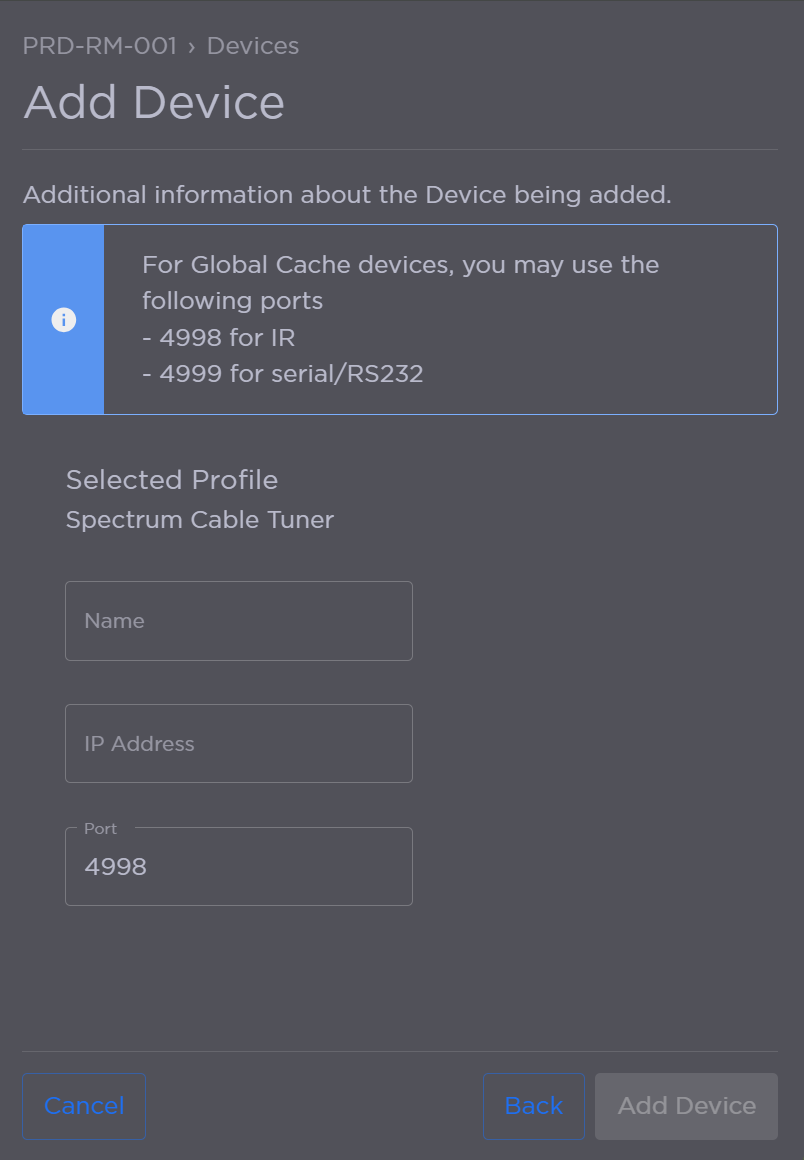Click the Selected Profile heading
This screenshot has width=804, height=1160.
point(171,480)
